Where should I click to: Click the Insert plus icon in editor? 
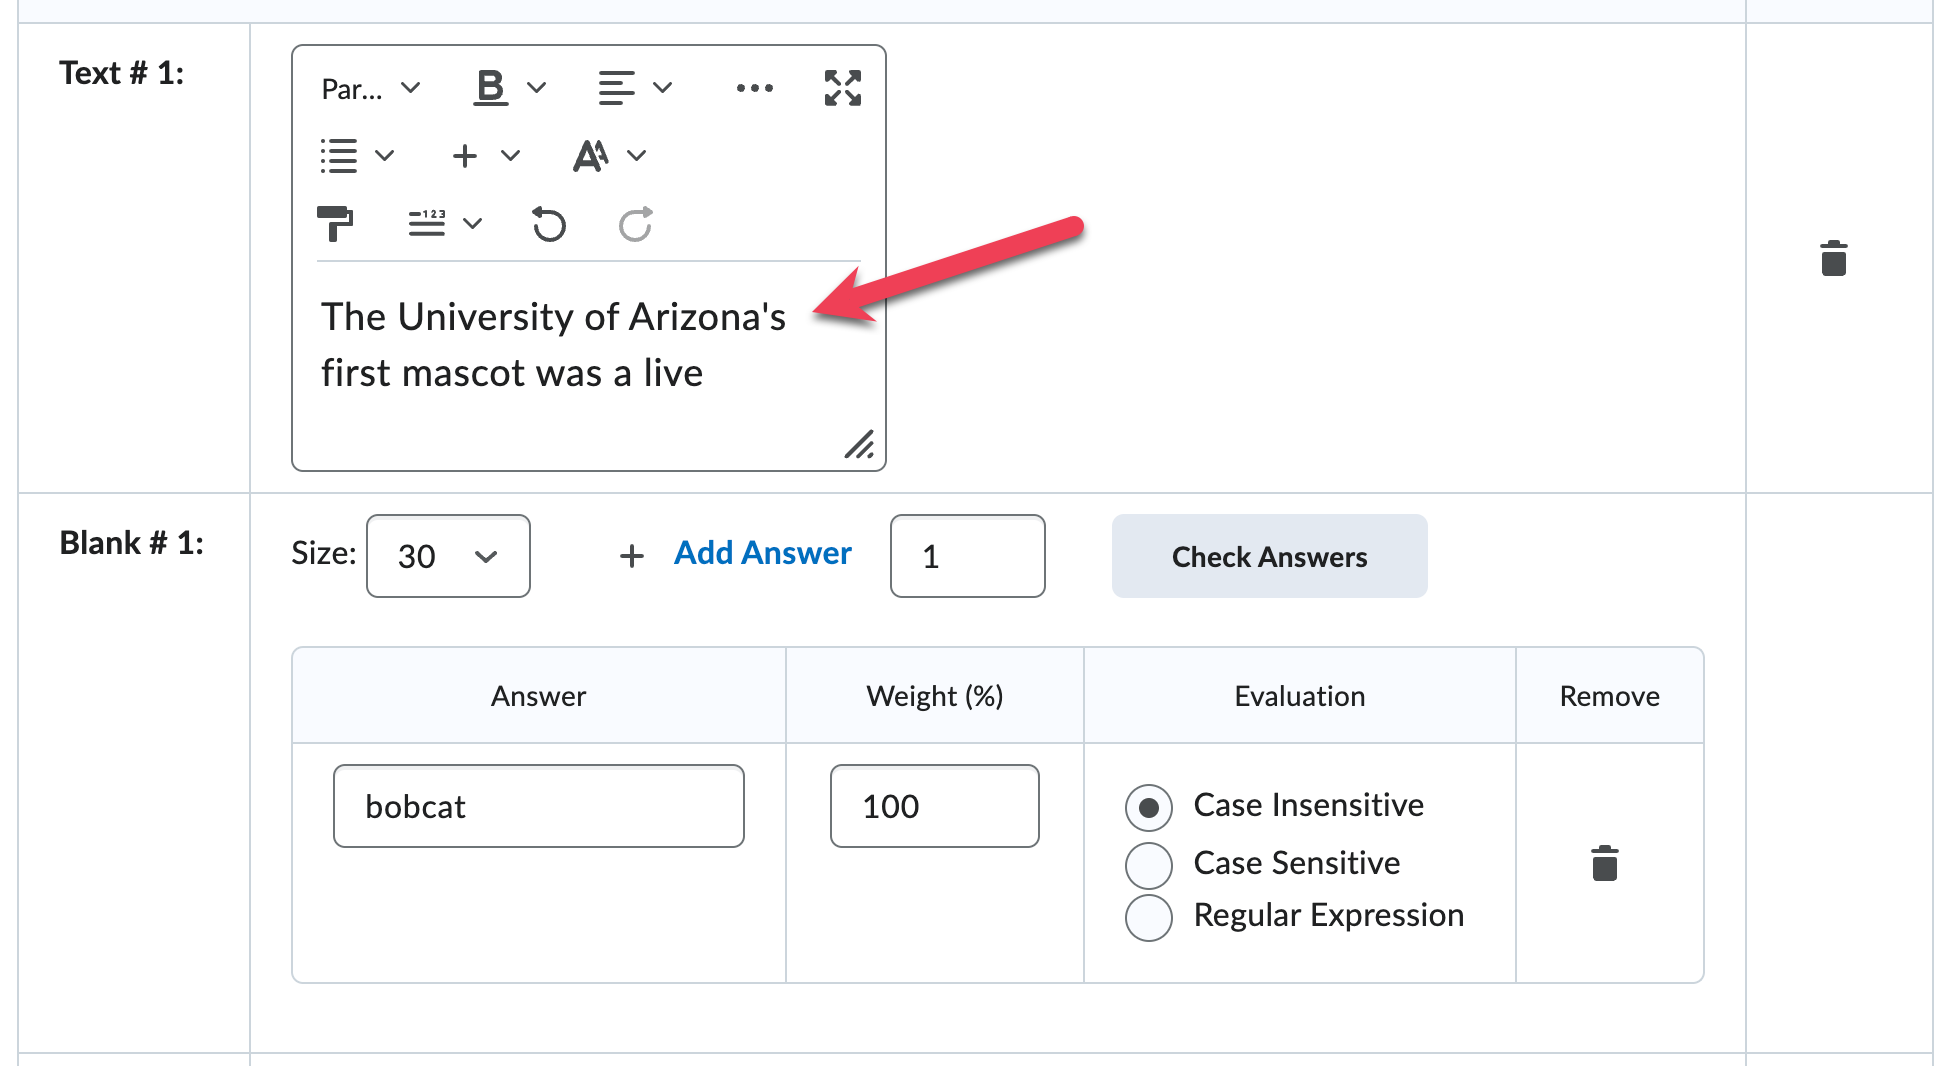465,156
